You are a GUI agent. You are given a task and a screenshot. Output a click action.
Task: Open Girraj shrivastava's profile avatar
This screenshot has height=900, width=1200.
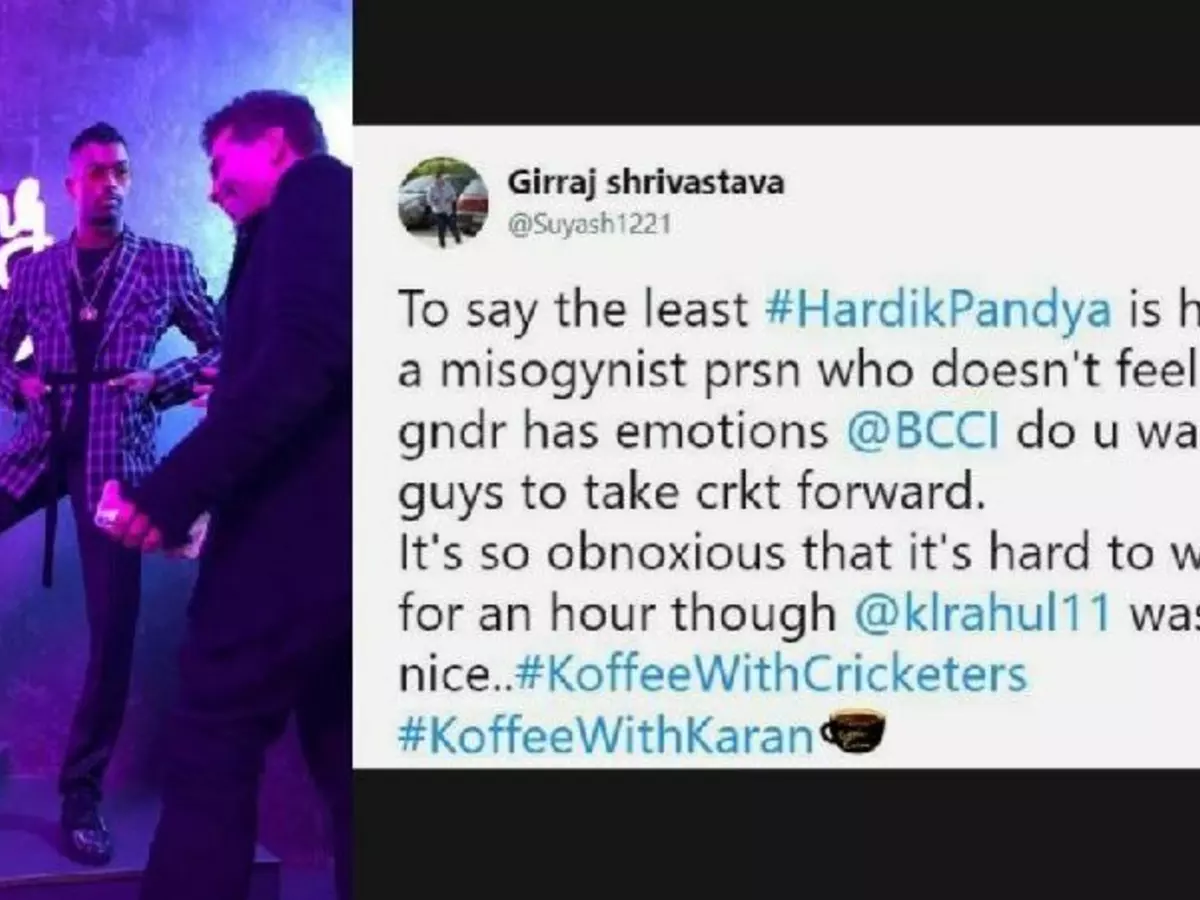tap(444, 202)
